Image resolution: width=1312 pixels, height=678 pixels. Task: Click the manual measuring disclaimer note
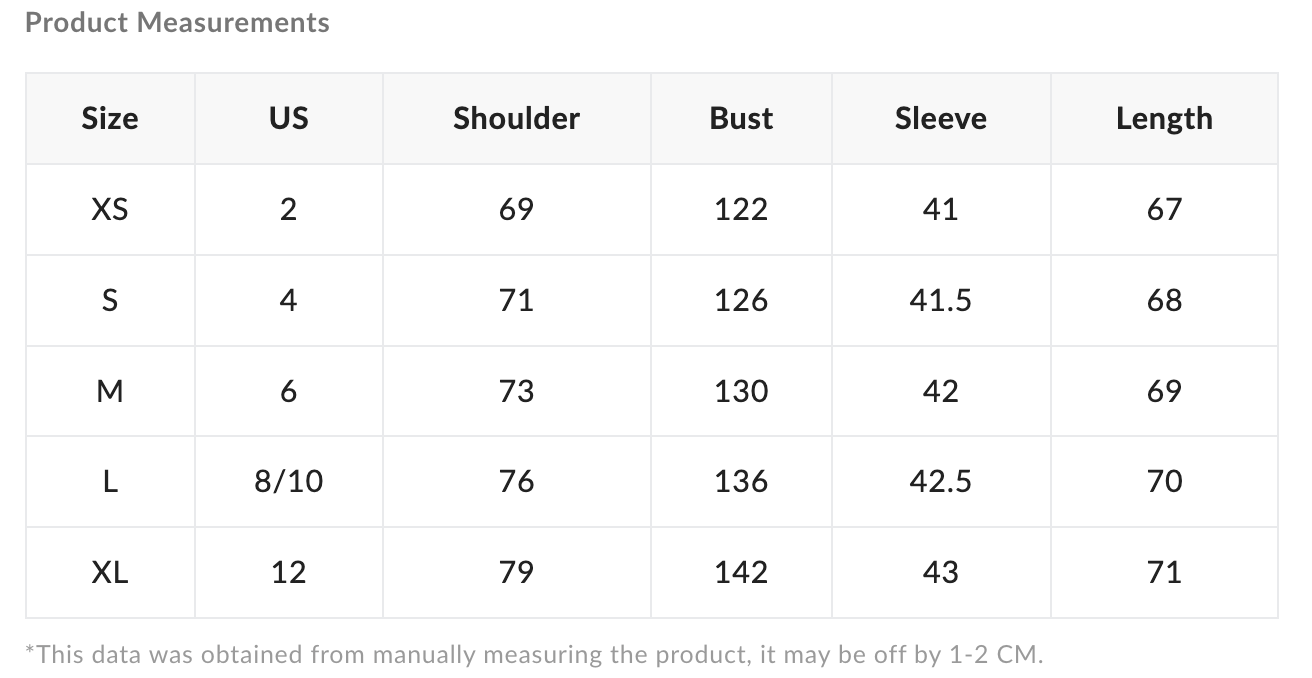point(534,655)
